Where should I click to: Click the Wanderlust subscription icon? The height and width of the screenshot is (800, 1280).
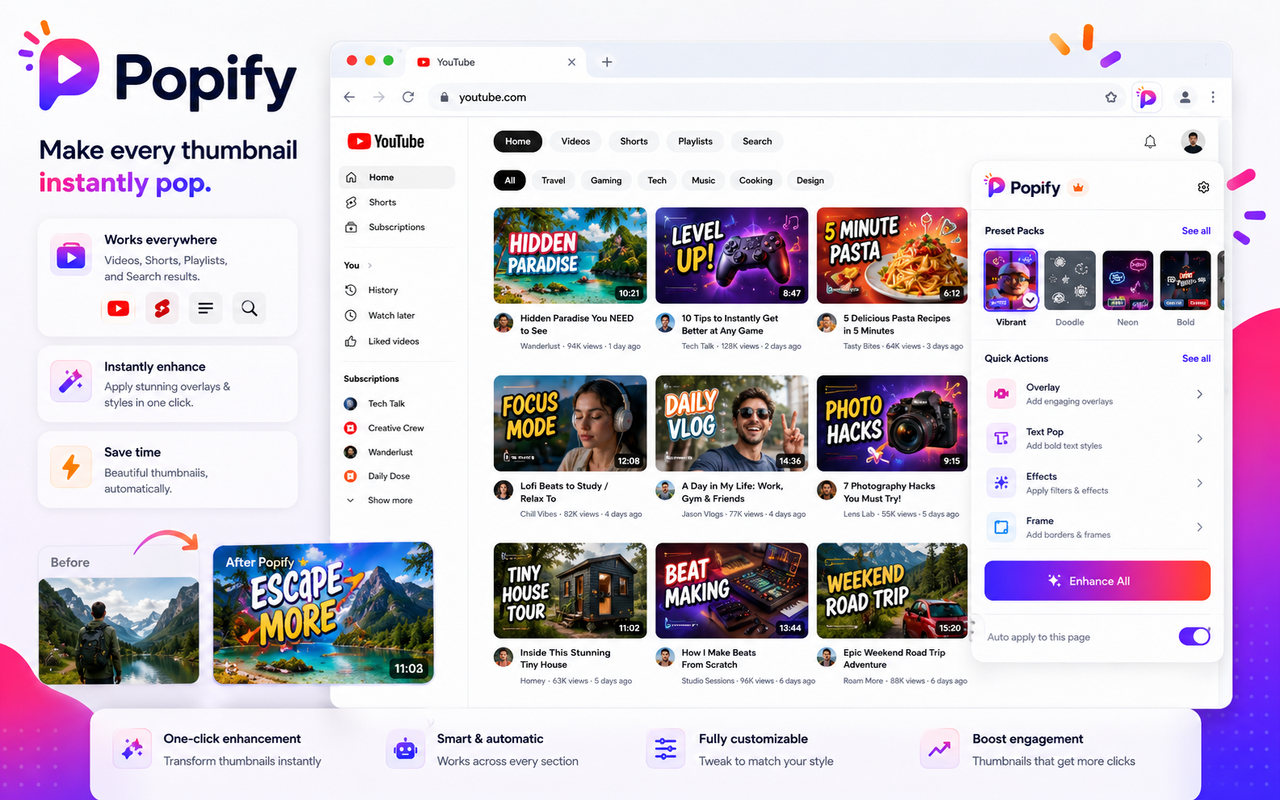[350, 452]
